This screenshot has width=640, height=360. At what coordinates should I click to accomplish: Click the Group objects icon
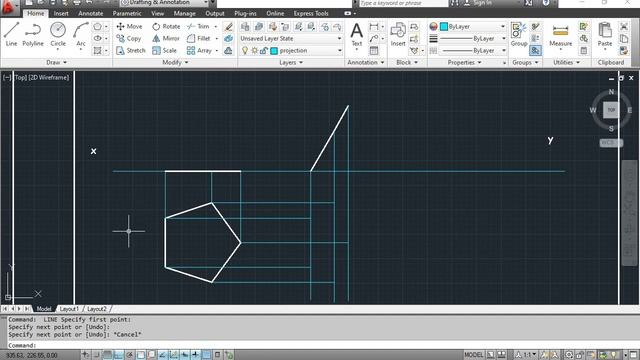tap(519, 34)
